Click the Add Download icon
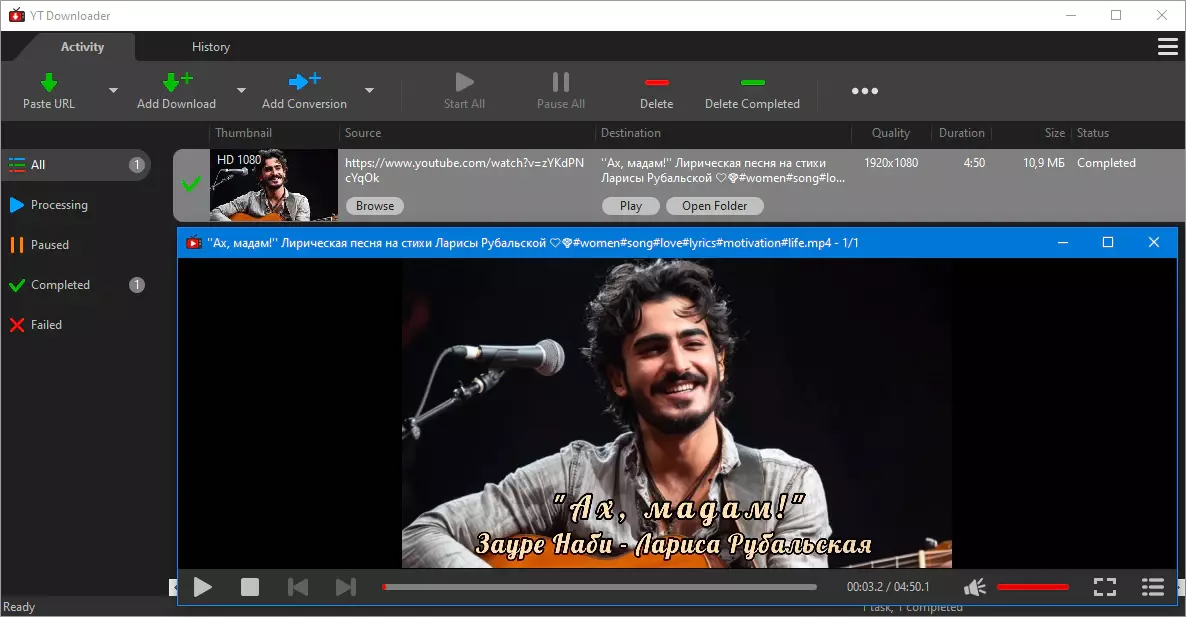Image resolution: width=1186 pixels, height=617 pixels. [176, 83]
